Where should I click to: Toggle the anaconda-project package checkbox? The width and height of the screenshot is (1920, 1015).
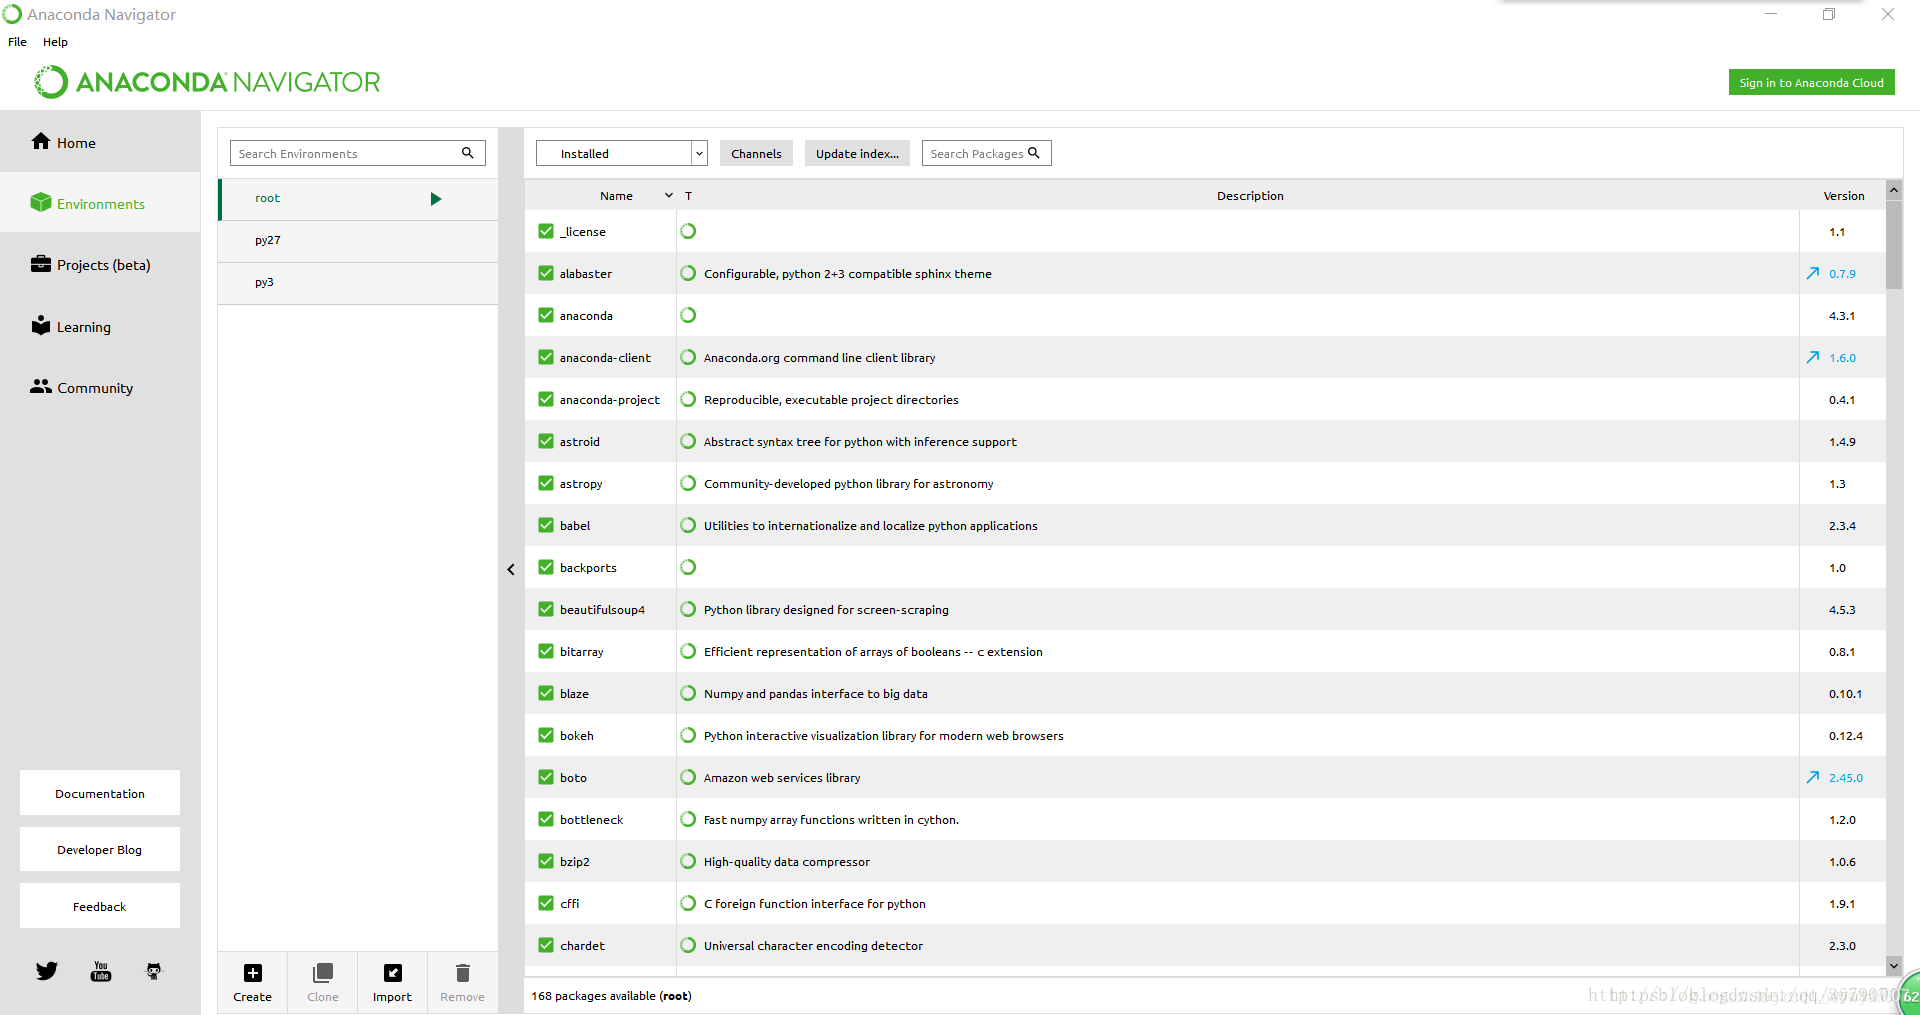(x=546, y=399)
